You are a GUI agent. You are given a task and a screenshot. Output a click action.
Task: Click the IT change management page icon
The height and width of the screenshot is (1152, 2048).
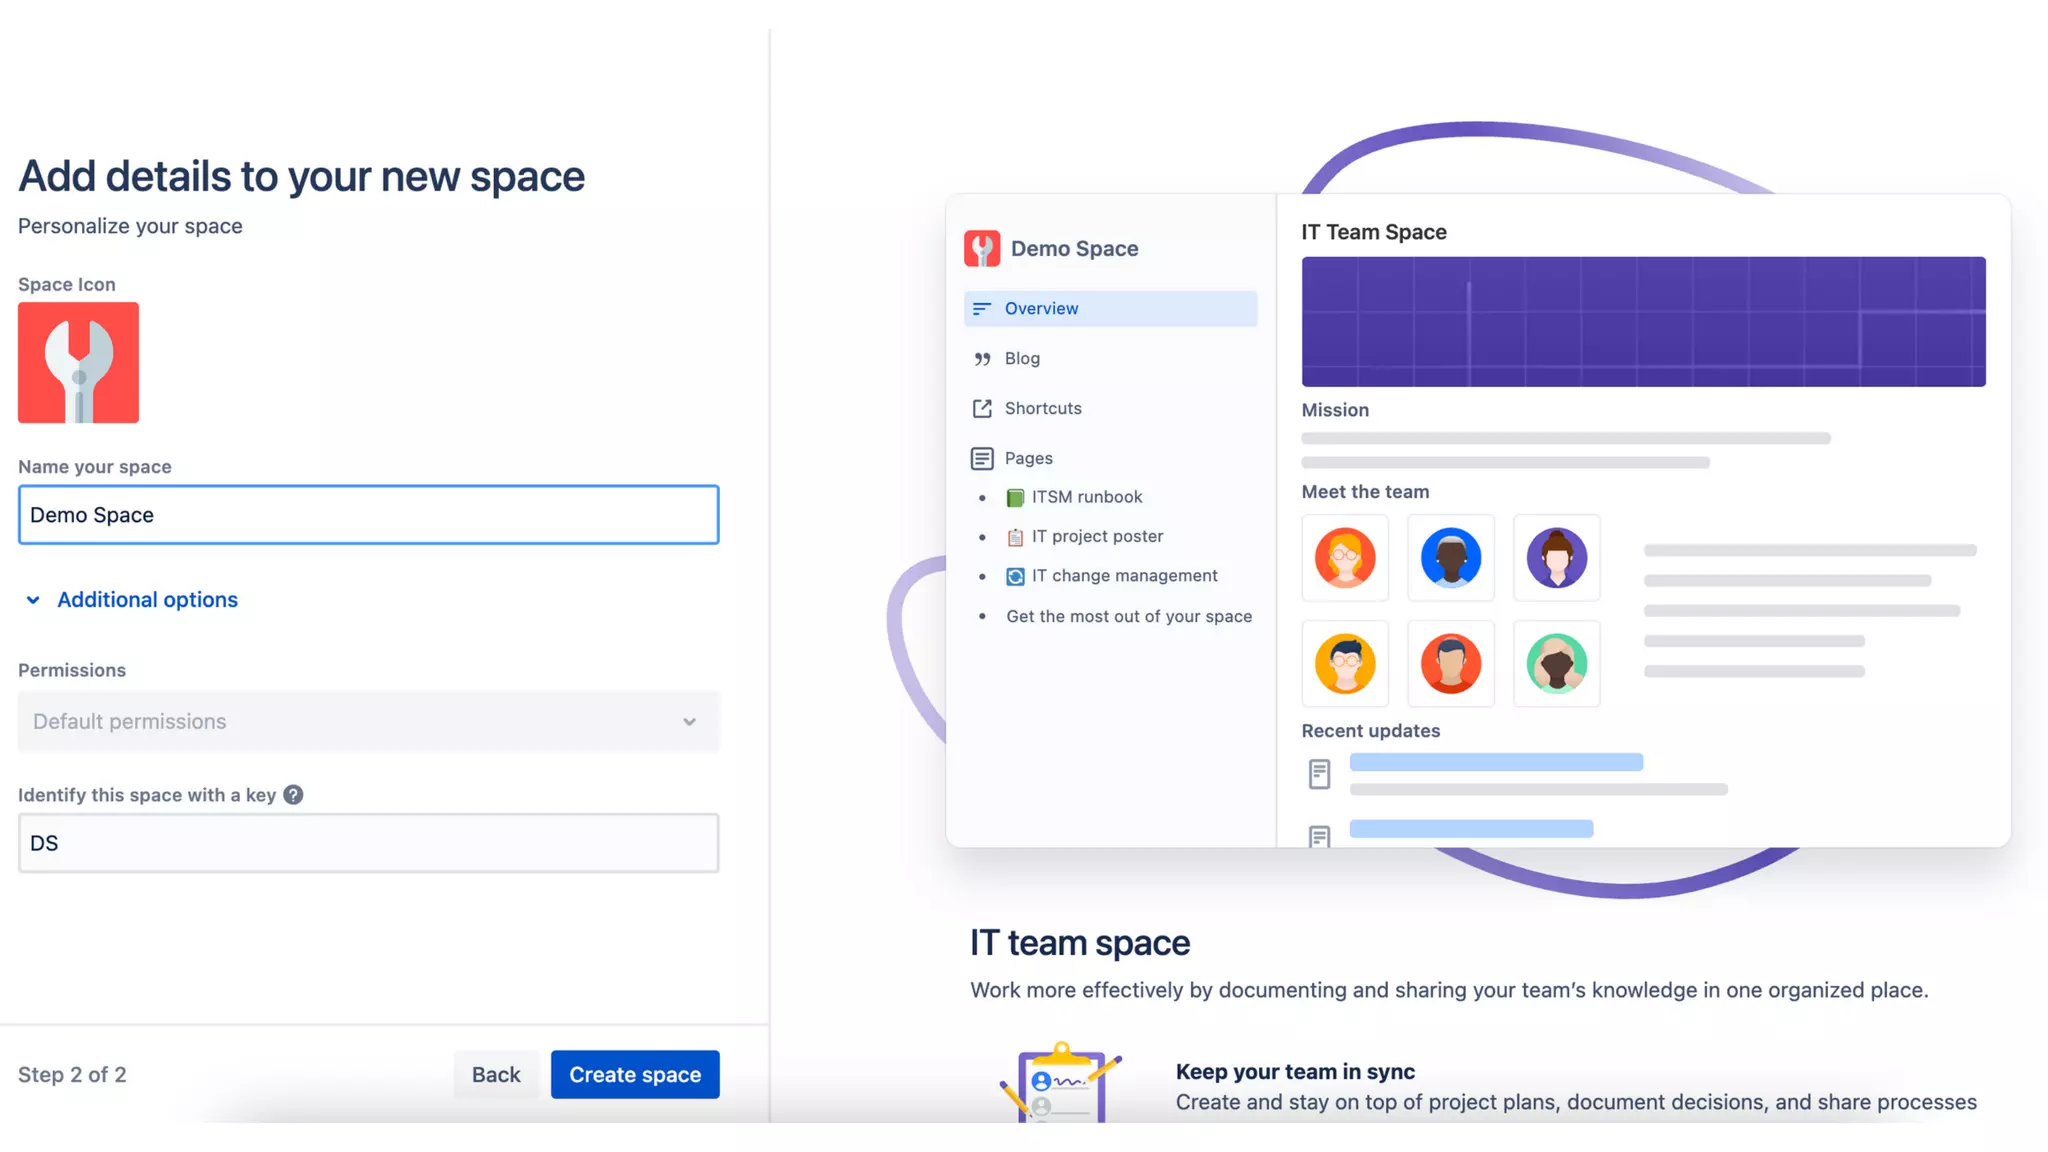[1015, 576]
